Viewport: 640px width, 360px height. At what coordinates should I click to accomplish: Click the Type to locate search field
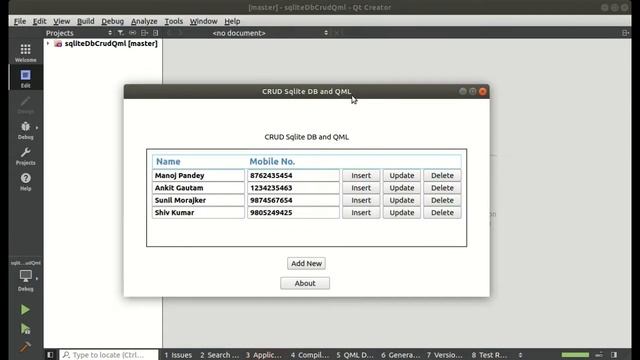[x=109, y=355]
